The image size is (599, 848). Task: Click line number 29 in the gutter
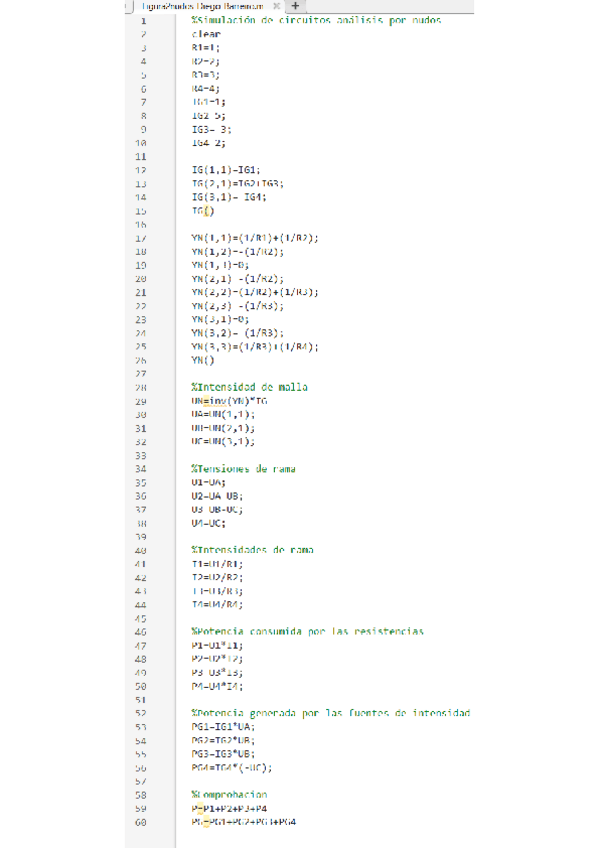(141, 402)
